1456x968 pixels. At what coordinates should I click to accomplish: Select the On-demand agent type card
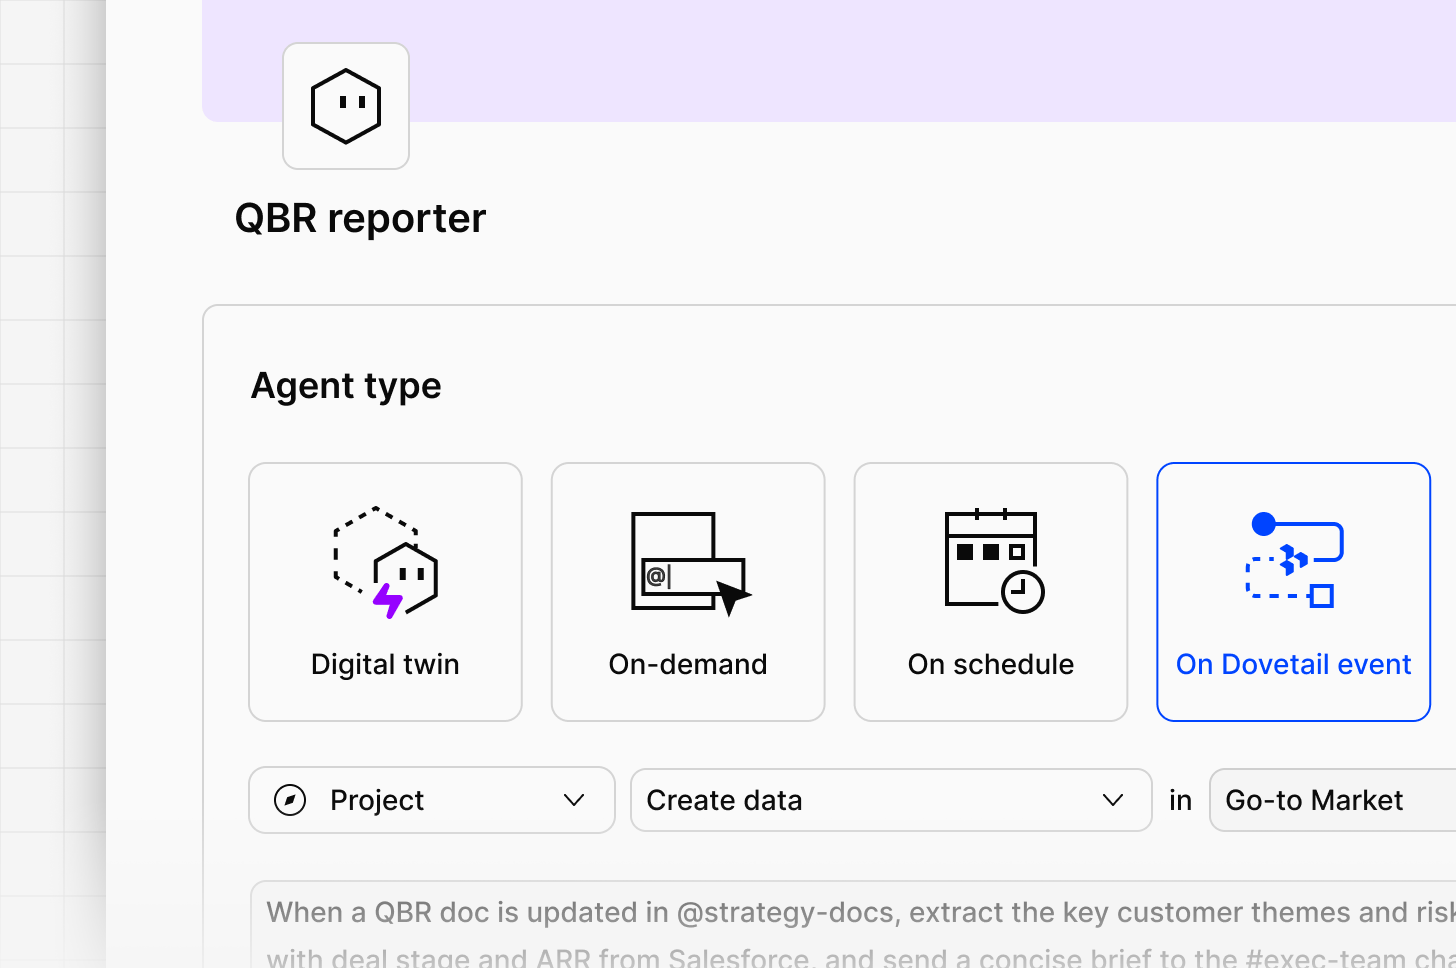tap(688, 591)
